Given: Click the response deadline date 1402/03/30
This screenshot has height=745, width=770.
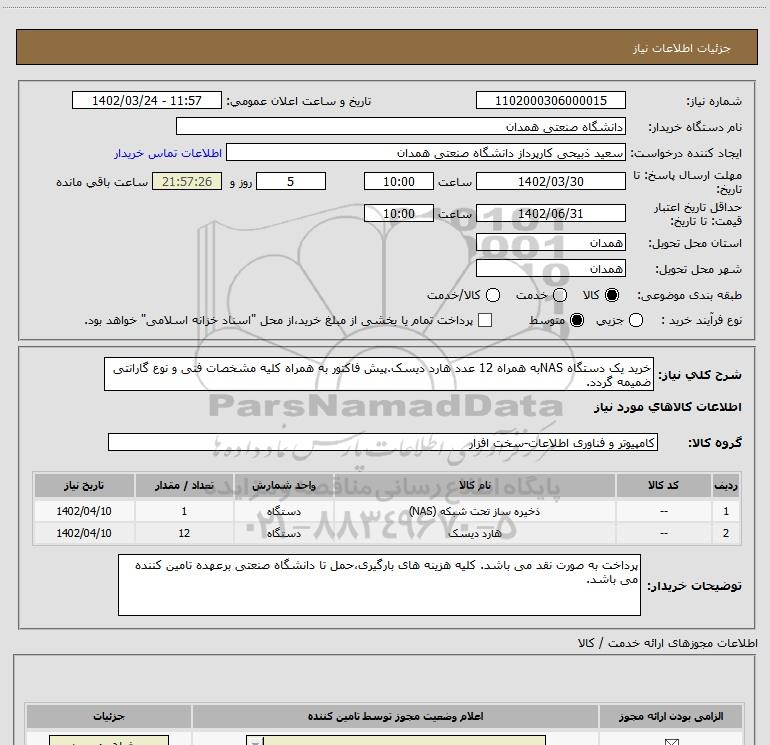Looking at the screenshot, I should tap(550, 181).
